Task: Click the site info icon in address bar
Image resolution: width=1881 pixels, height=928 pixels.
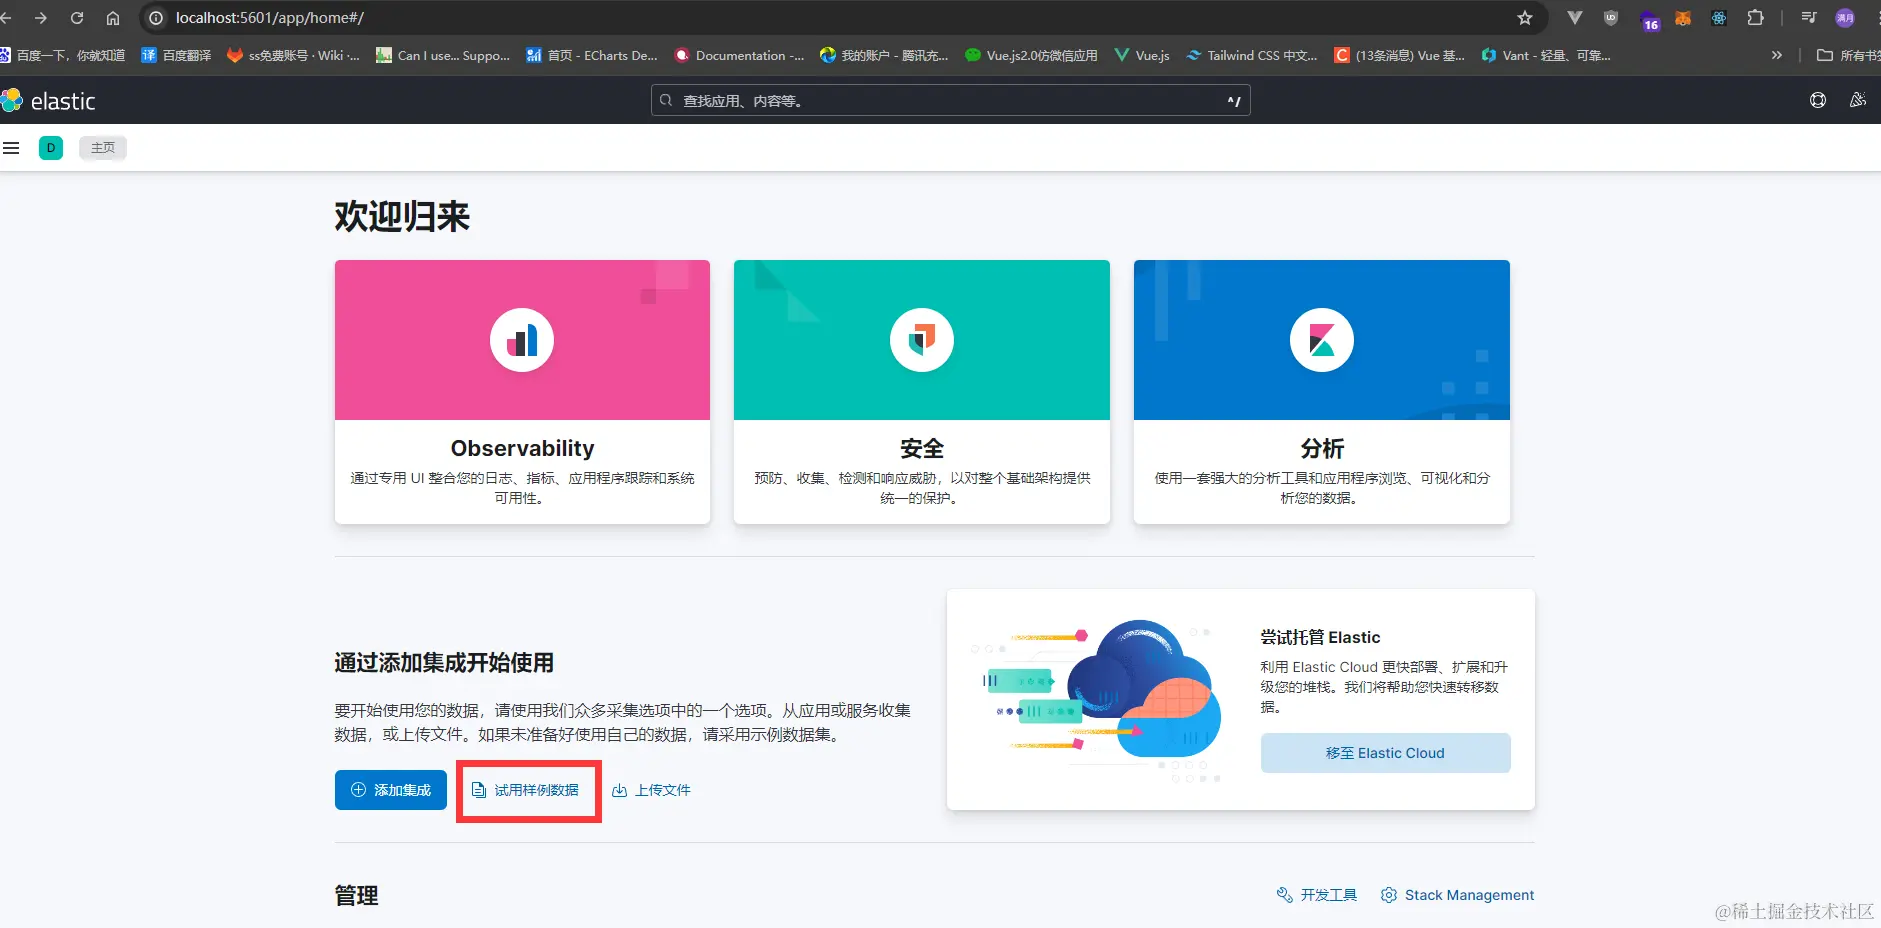Action: point(156,18)
